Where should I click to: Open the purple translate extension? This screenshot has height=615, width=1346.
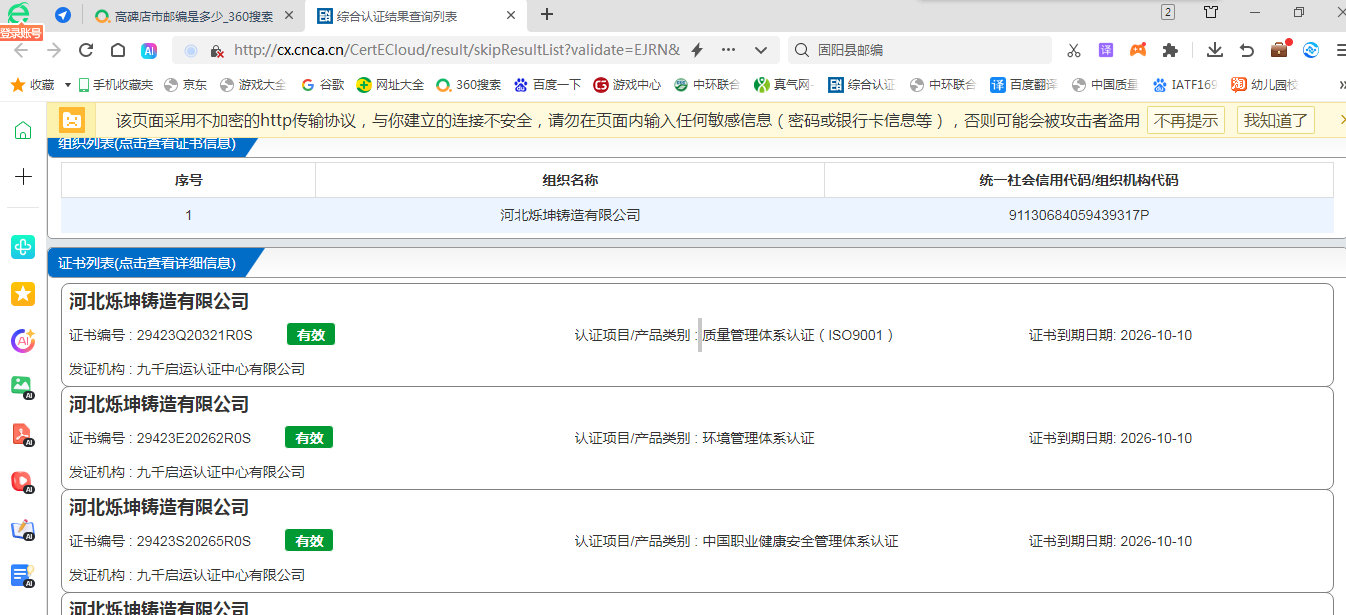(1106, 50)
